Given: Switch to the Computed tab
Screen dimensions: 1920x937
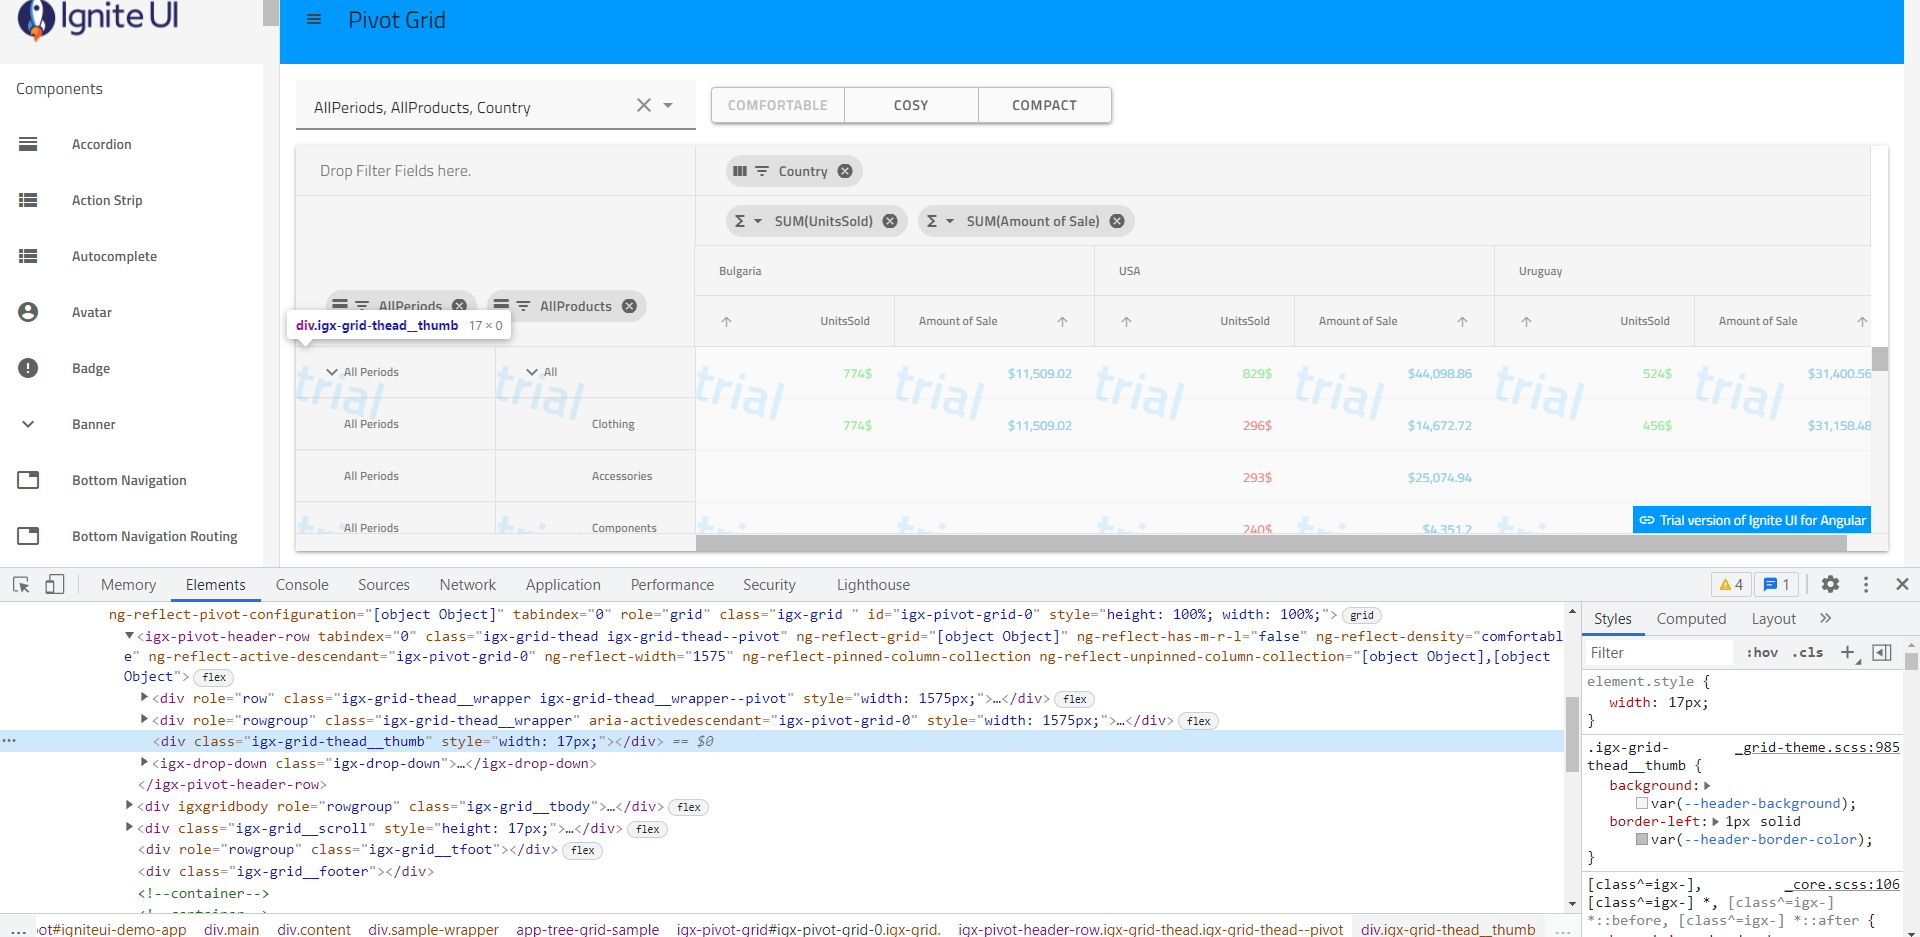Looking at the screenshot, I should pyautogui.click(x=1690, y=618).
